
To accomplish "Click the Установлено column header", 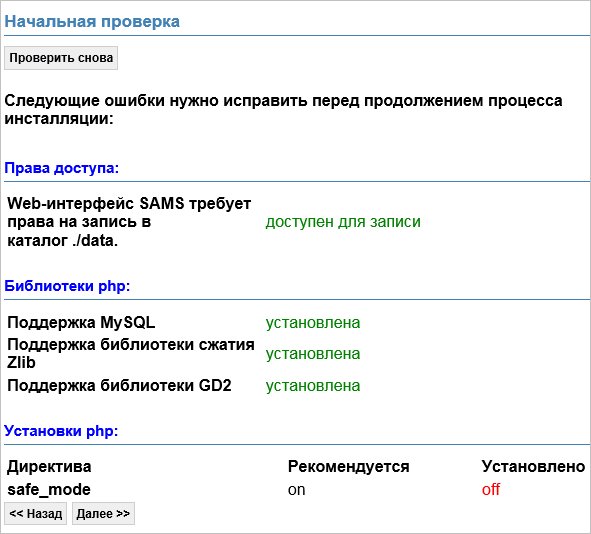I will pyautogui.click(x=533, y=467).
